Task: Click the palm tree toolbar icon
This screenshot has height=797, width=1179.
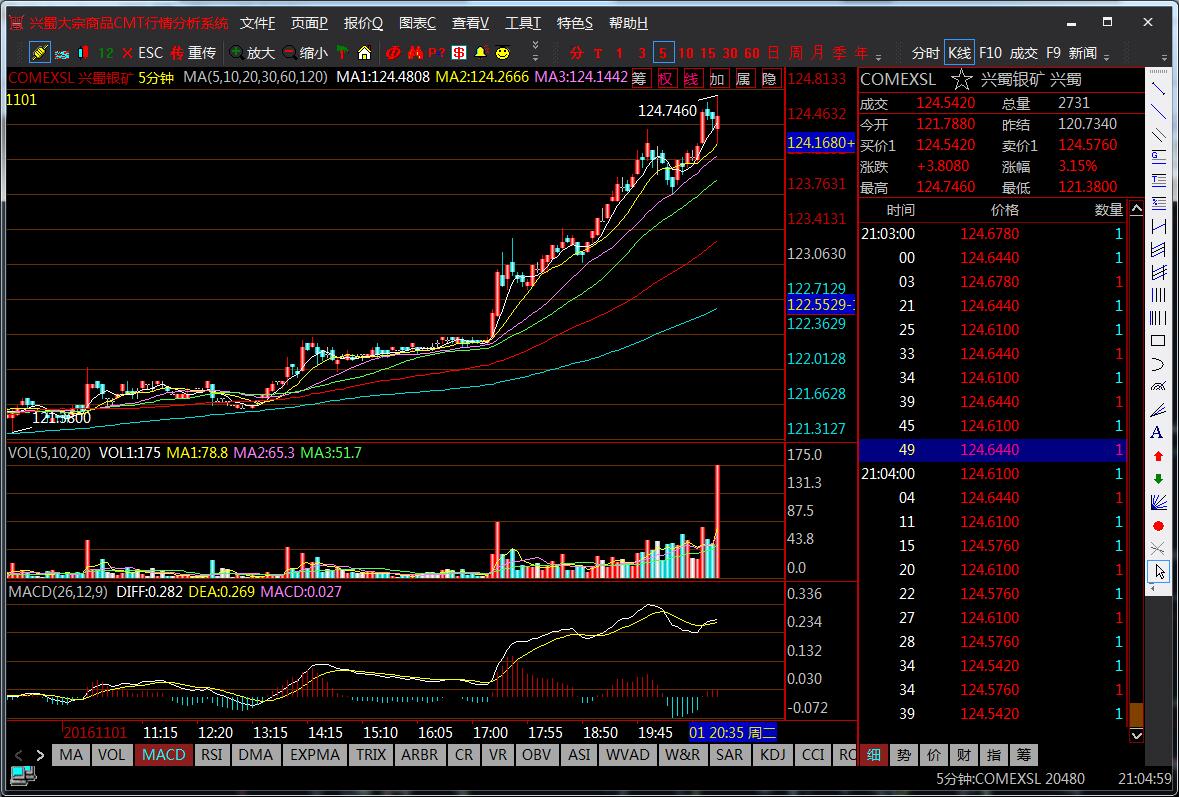Action: [x=343, y=53]
